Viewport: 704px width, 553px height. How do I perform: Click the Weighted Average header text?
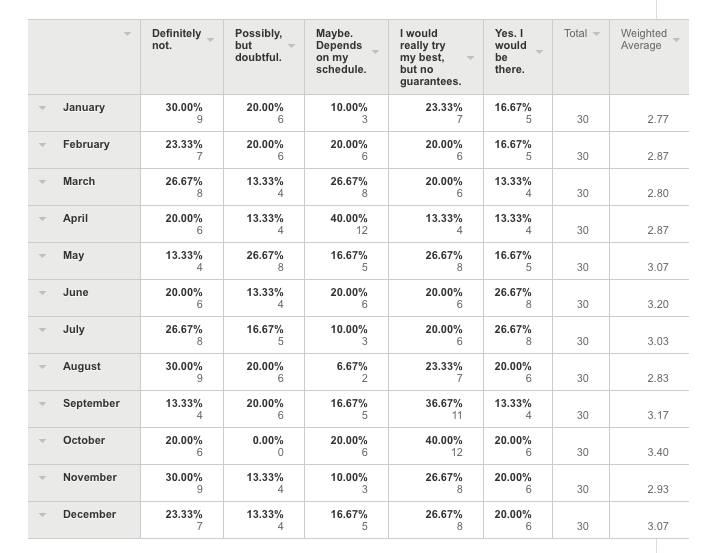[x=643, y=39]
